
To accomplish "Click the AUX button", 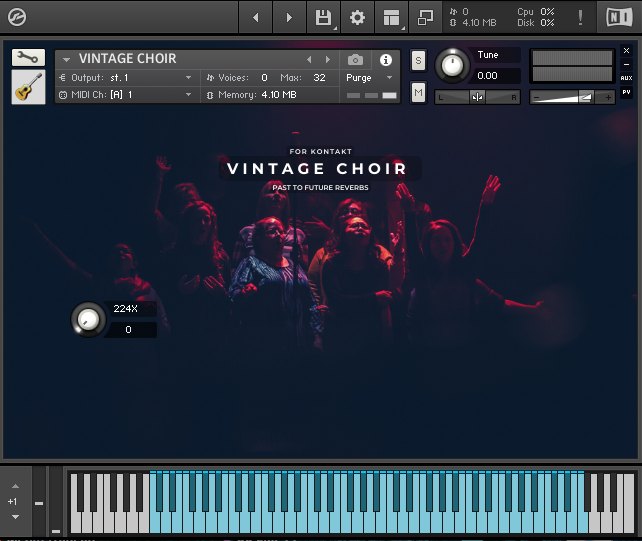I will pos(626,78).
